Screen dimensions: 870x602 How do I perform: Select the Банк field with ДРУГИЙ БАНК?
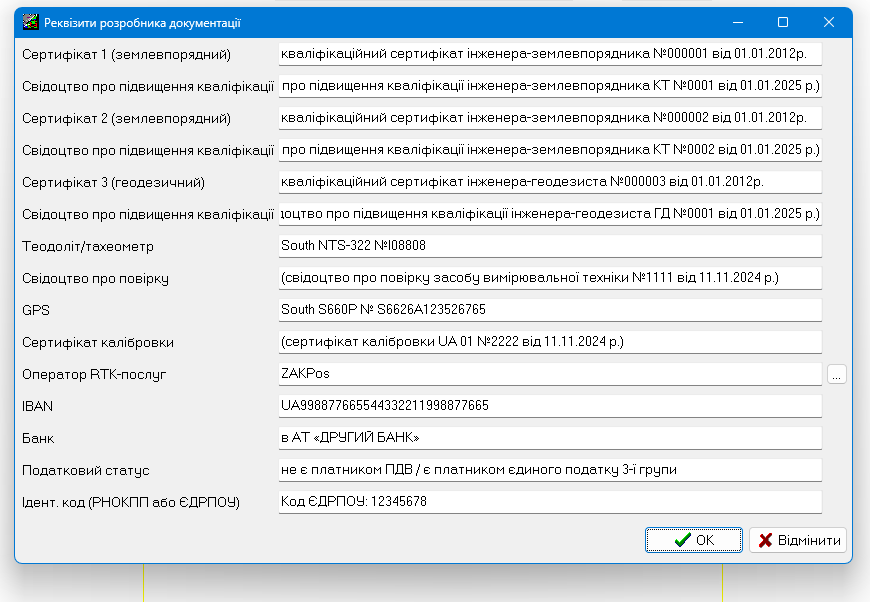click(x=549, y=438)
